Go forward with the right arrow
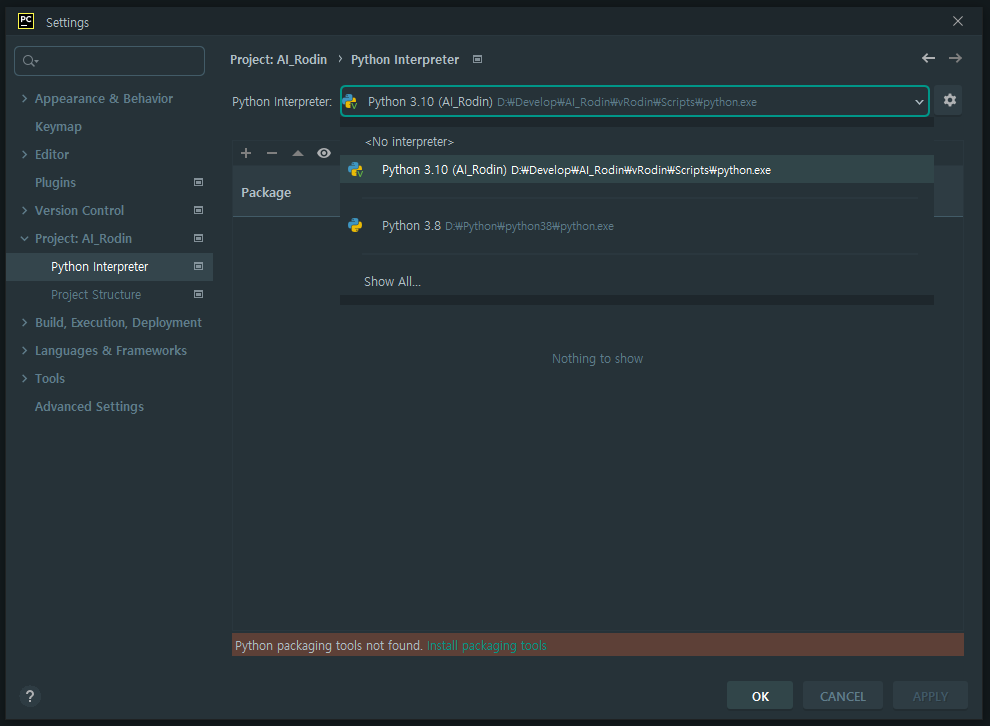The width and height of the screenshot is (990, 726). coord(955,58)
